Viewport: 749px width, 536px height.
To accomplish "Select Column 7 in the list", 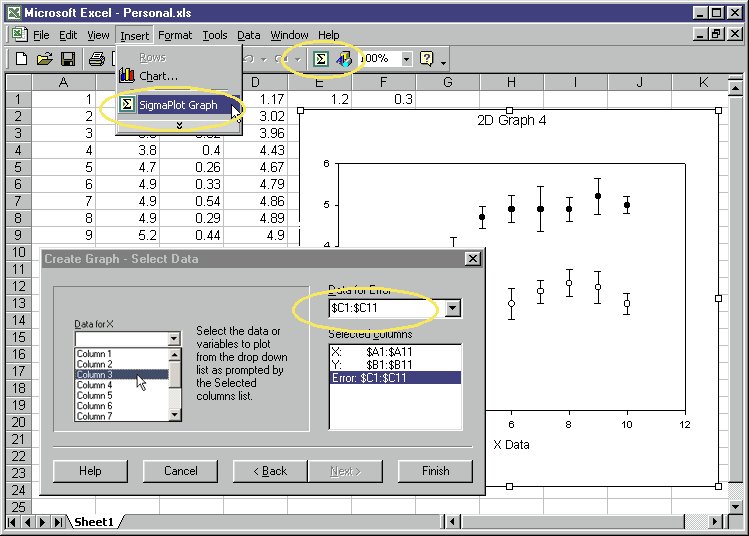I will pos(121,416).
